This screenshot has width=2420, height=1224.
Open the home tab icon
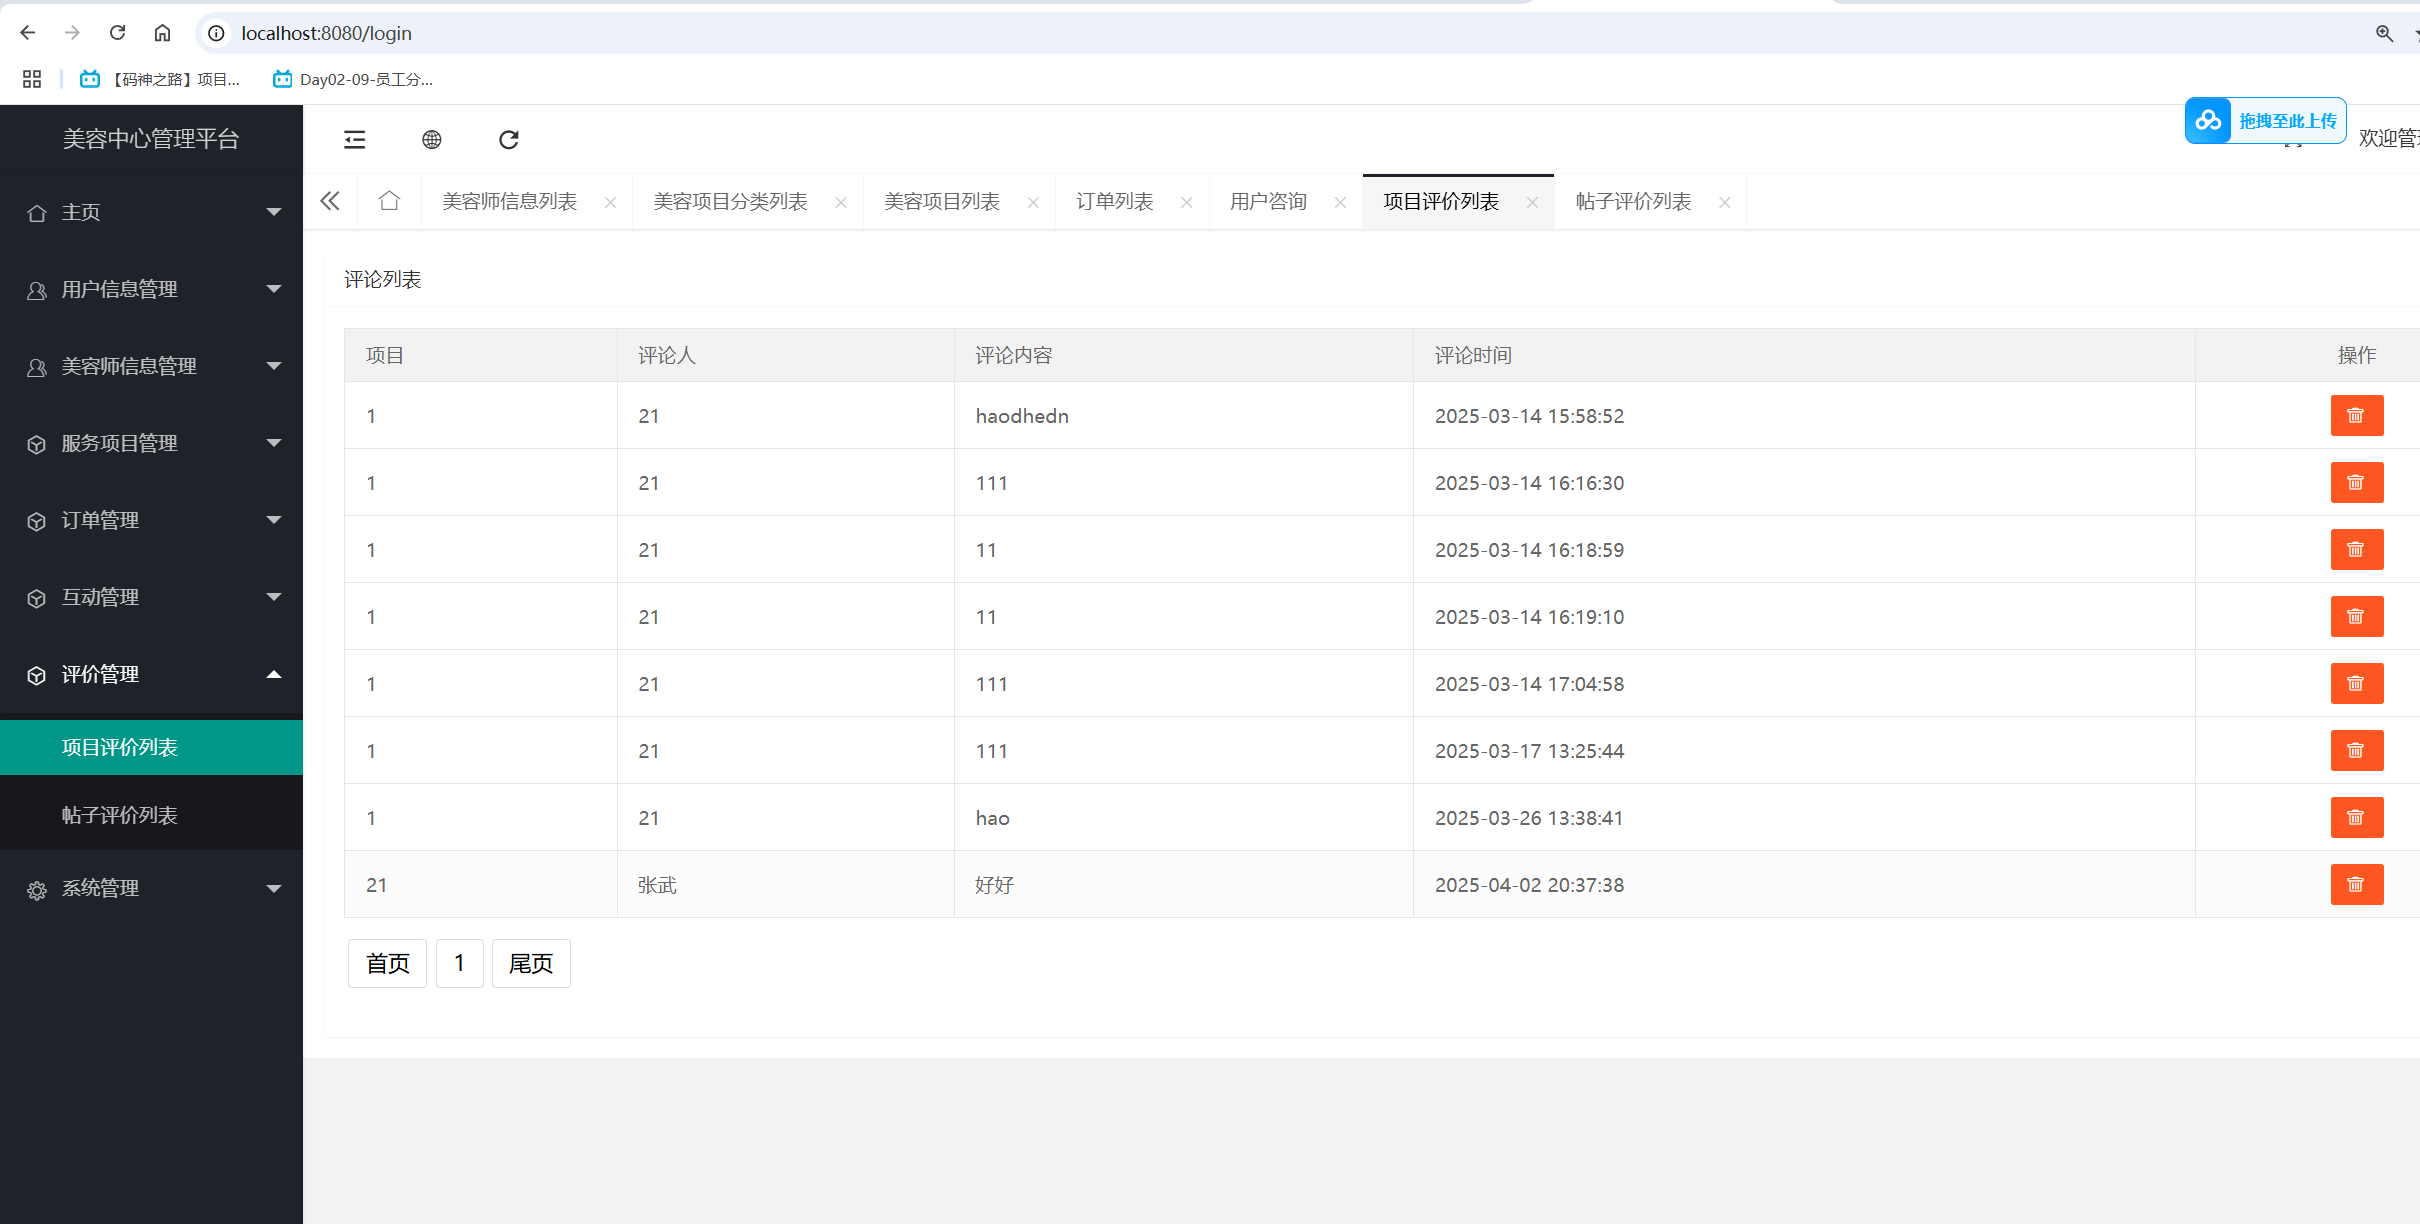click(x=389, y=201)
